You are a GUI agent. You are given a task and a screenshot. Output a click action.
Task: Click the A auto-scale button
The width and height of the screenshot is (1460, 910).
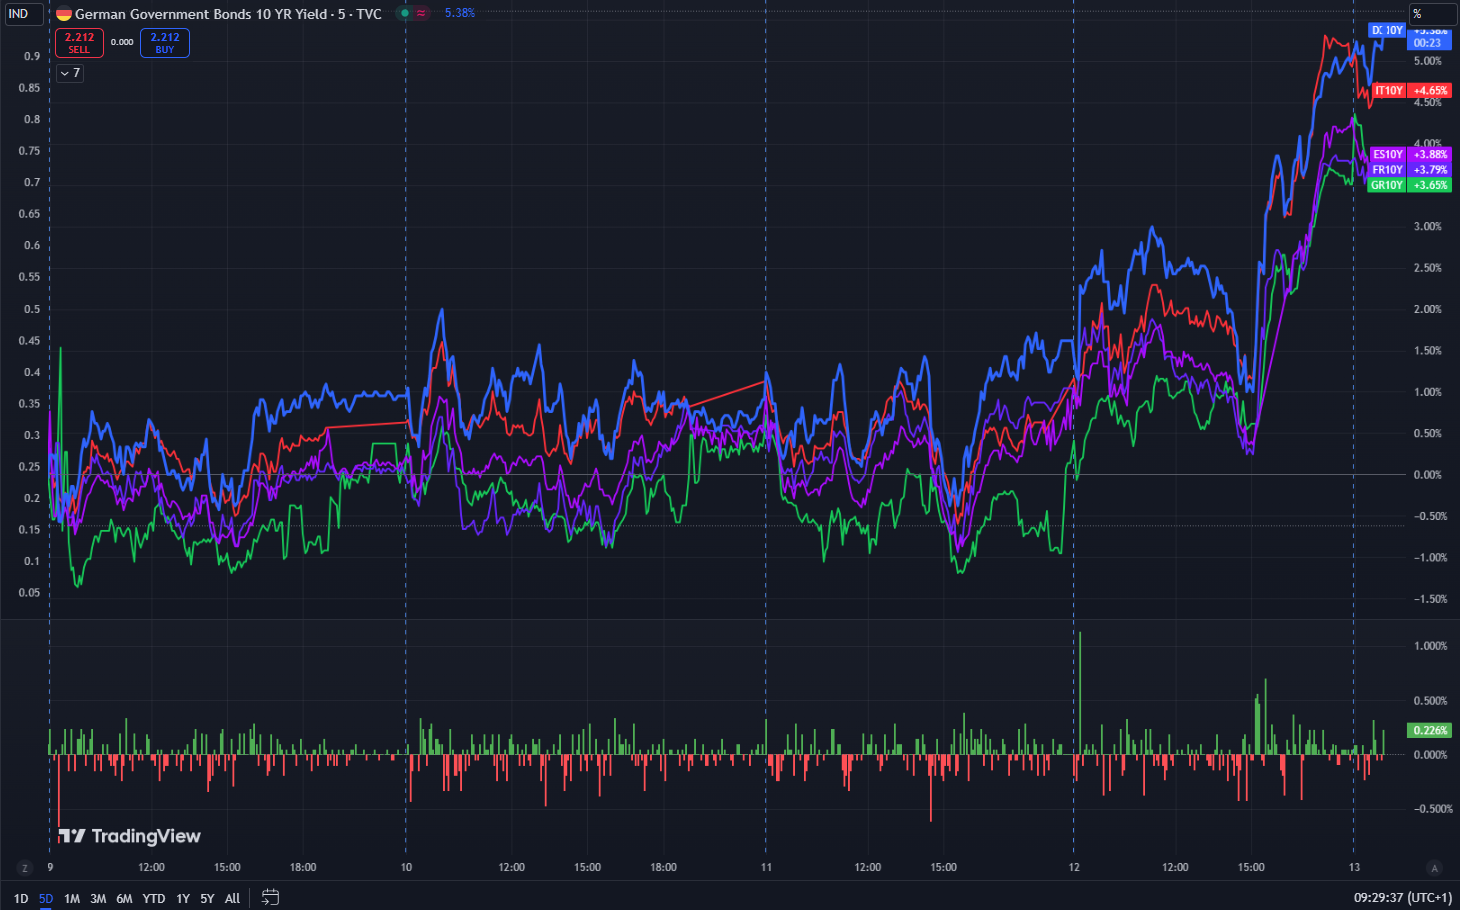coord(1434,867)
